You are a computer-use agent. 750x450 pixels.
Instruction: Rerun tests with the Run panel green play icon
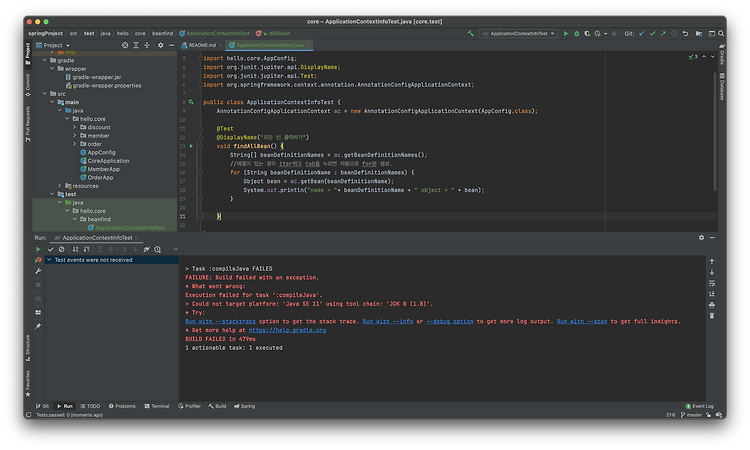tap(38, 249)
